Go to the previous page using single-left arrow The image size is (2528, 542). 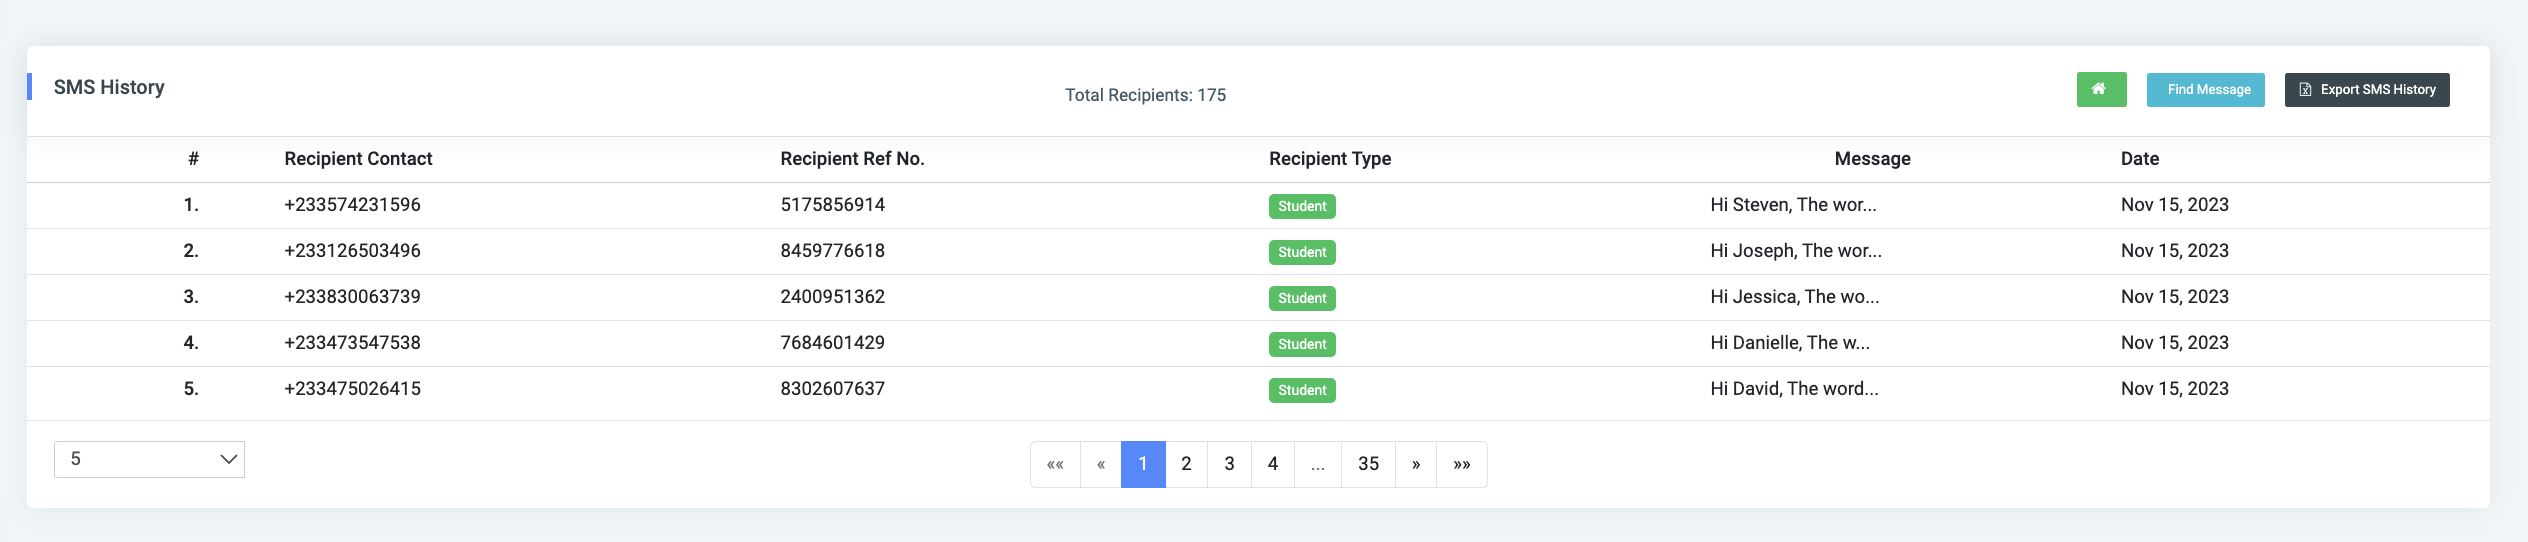coord(1101,464)
